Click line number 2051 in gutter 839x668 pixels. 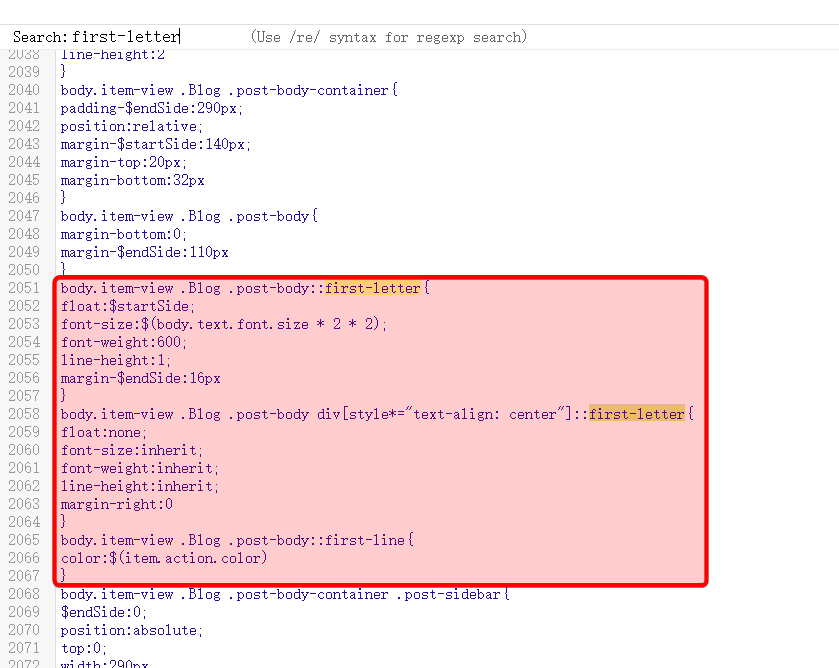24,288
